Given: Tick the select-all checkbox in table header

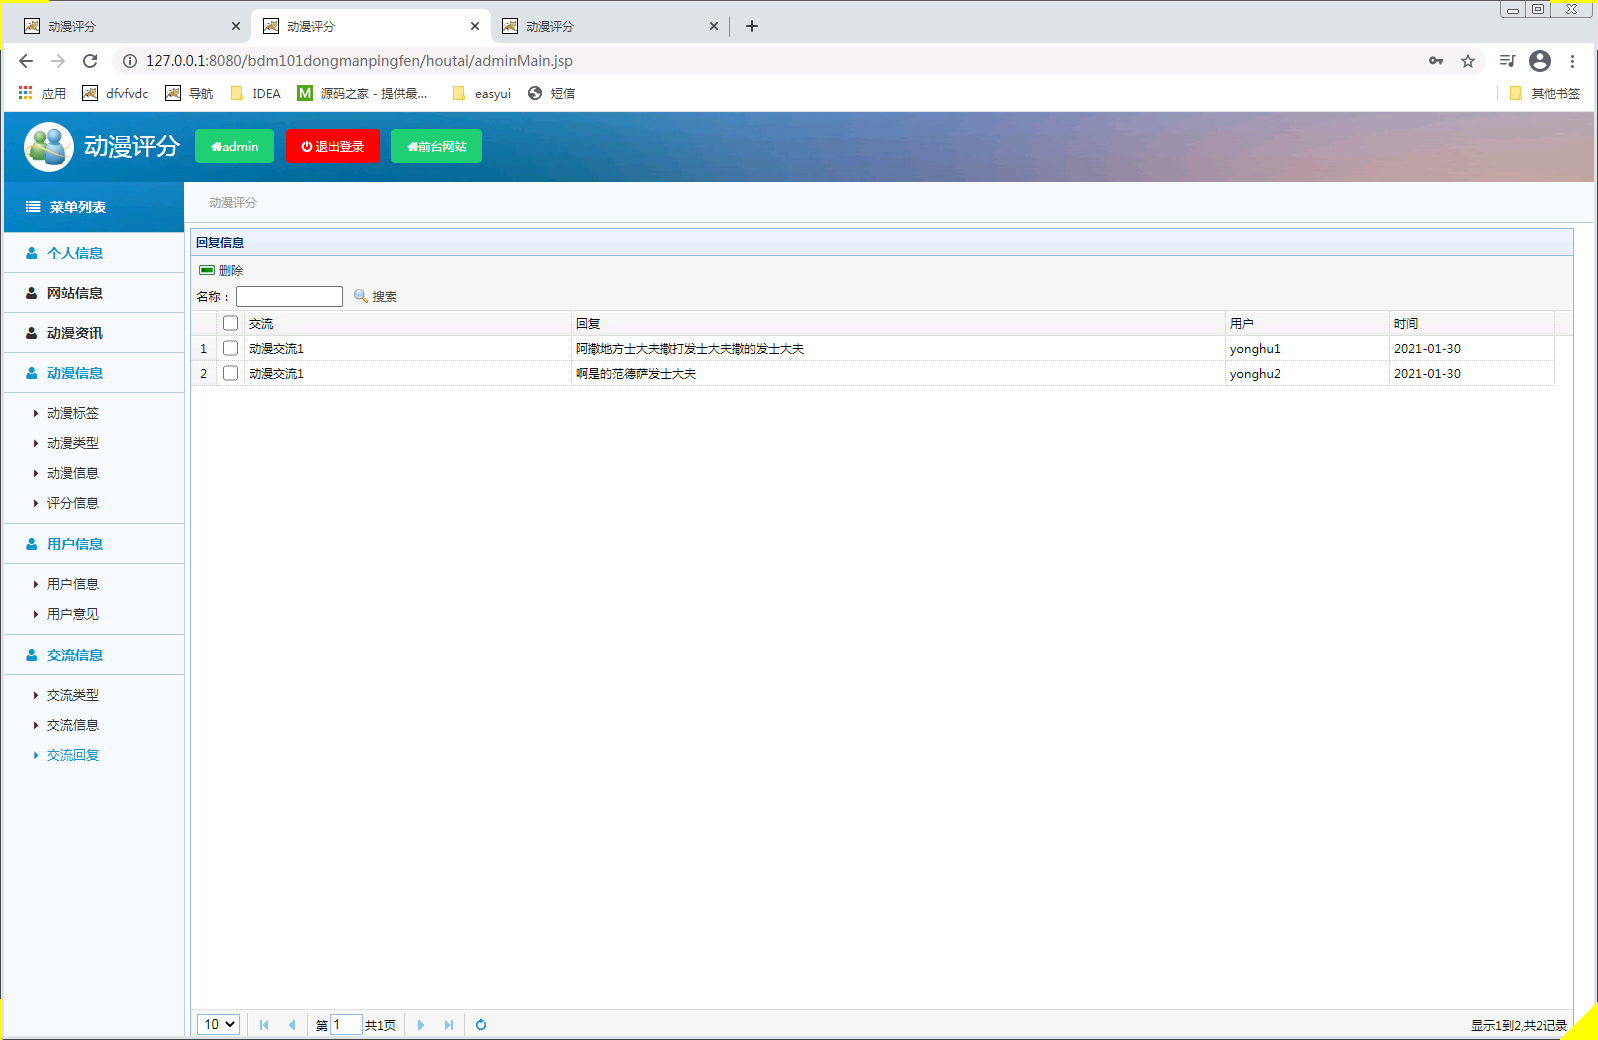Looking at the screenshot, I should [231, 323].
